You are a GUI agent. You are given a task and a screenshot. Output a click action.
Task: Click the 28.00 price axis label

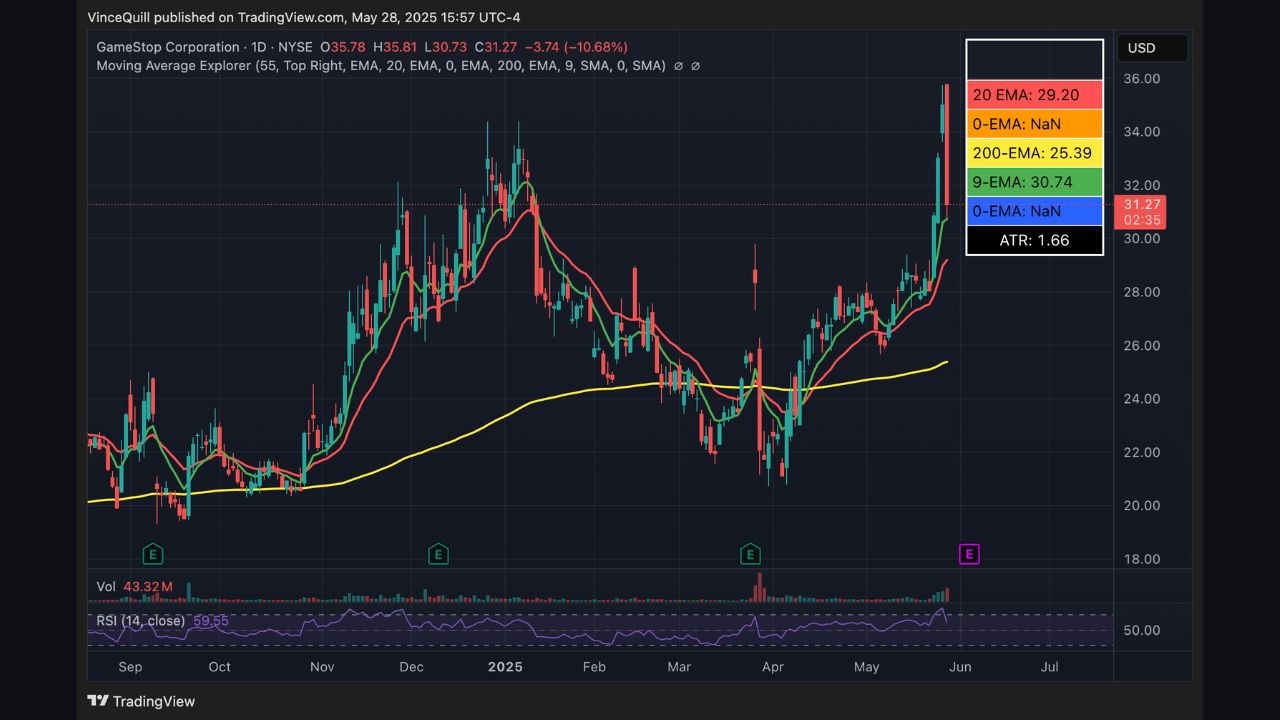[1141, 292]
